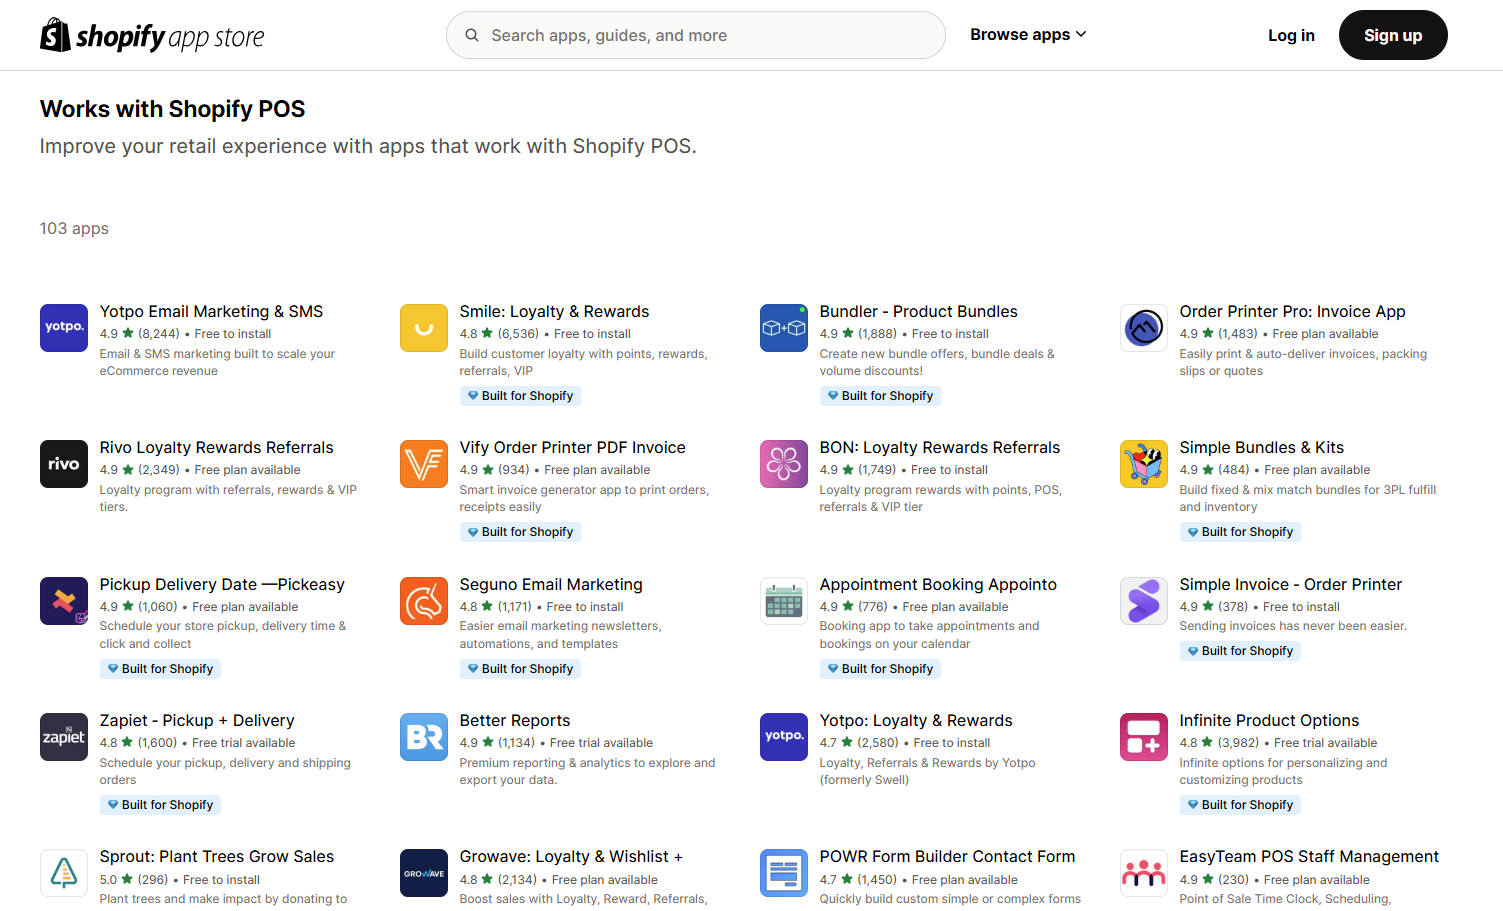Click Better Reports 'Free trial available' text
1503x911 pixels.
tap(601, 743)
